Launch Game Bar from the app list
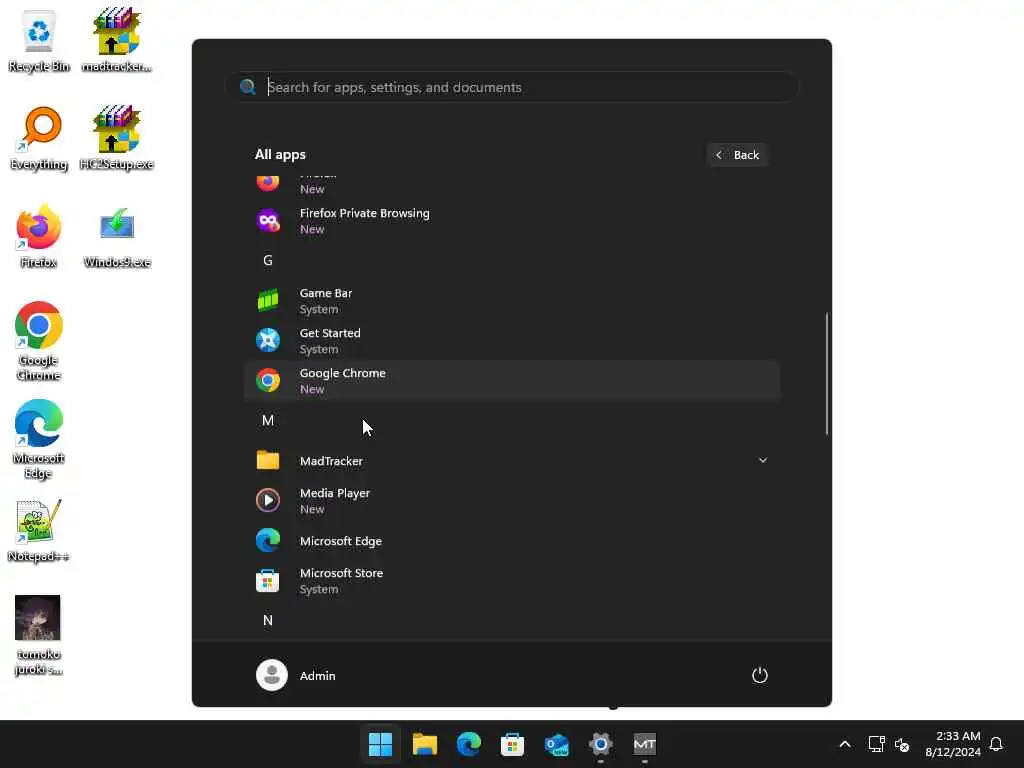 512,301
